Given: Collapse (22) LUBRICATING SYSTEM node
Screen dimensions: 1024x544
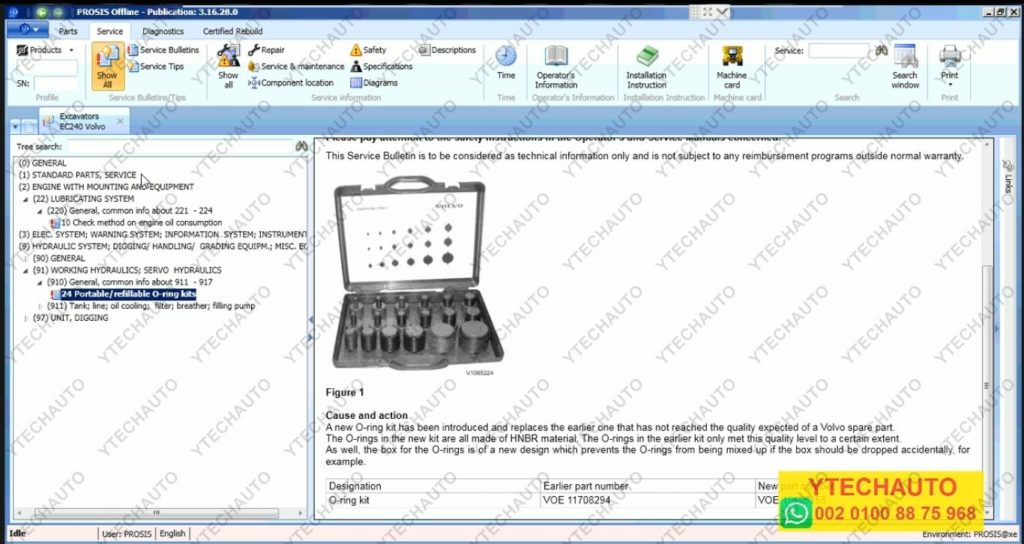Looking at the screenshot, I should pos(26,199).
